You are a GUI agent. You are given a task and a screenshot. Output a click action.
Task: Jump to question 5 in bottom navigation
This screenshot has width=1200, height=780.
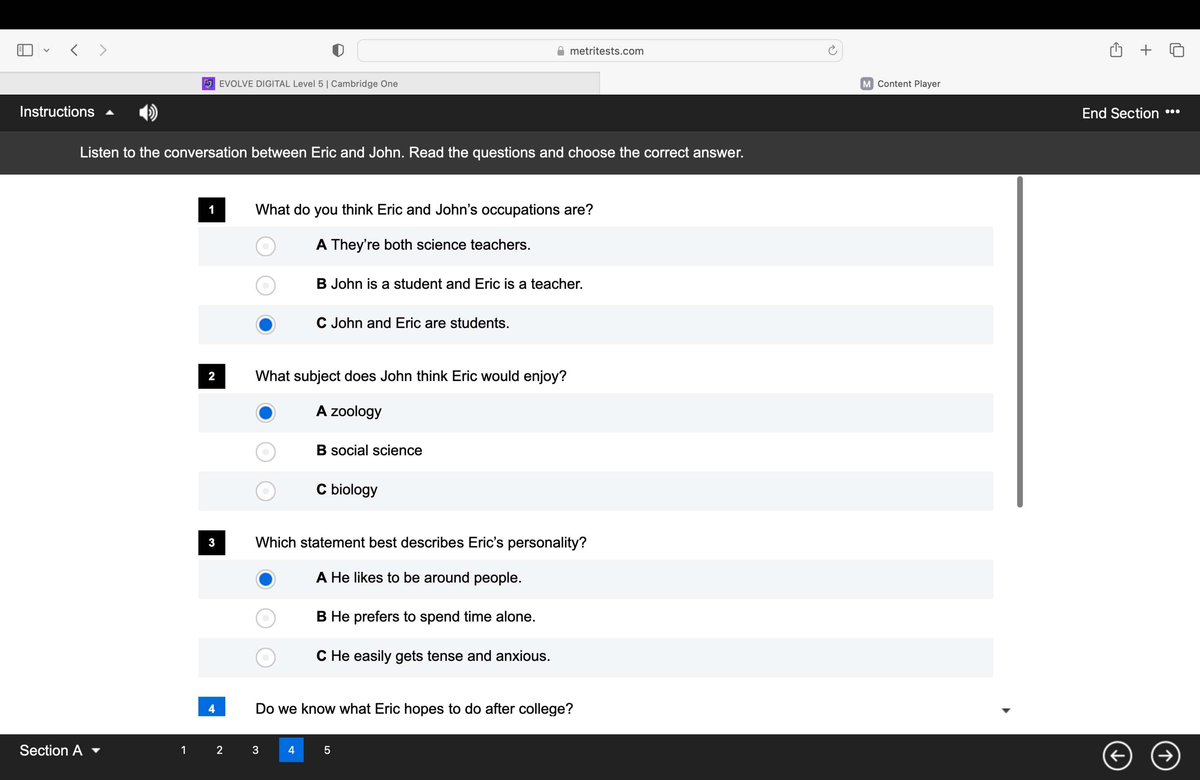click(x=325, y=750)
